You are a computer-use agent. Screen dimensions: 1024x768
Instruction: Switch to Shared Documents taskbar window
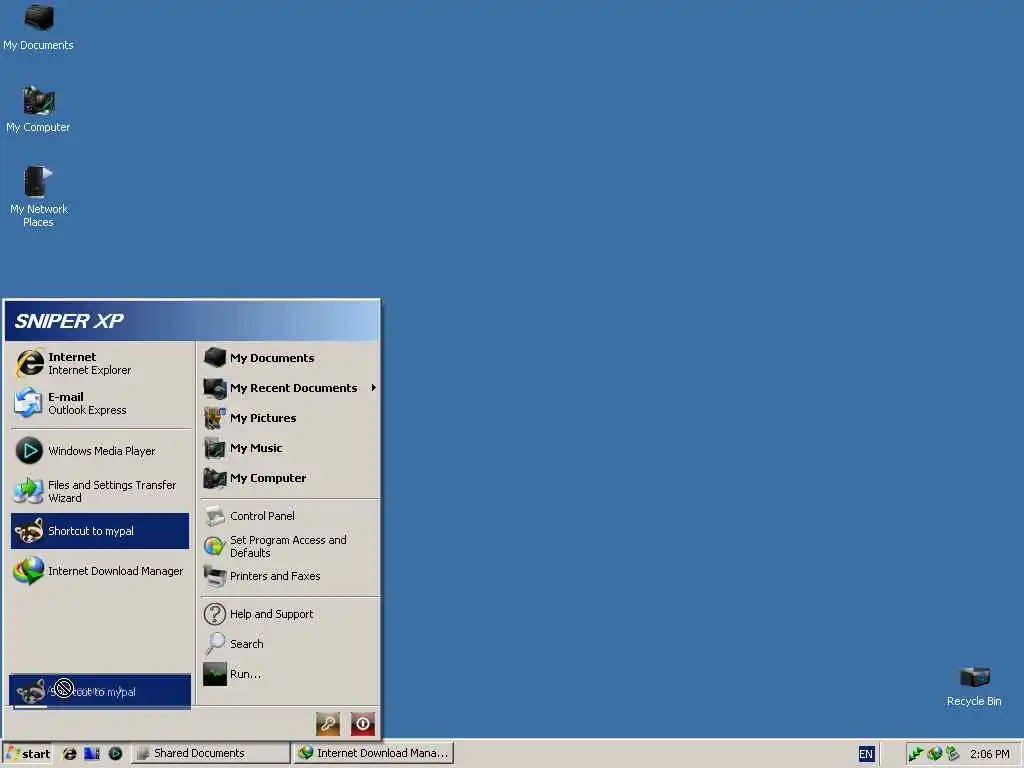click(211, 754)
